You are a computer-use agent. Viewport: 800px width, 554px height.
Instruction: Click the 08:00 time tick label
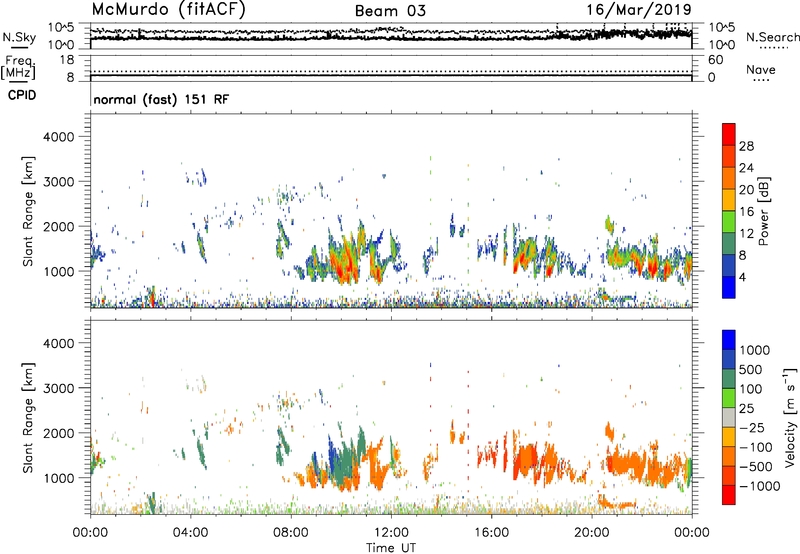[291, 533]
